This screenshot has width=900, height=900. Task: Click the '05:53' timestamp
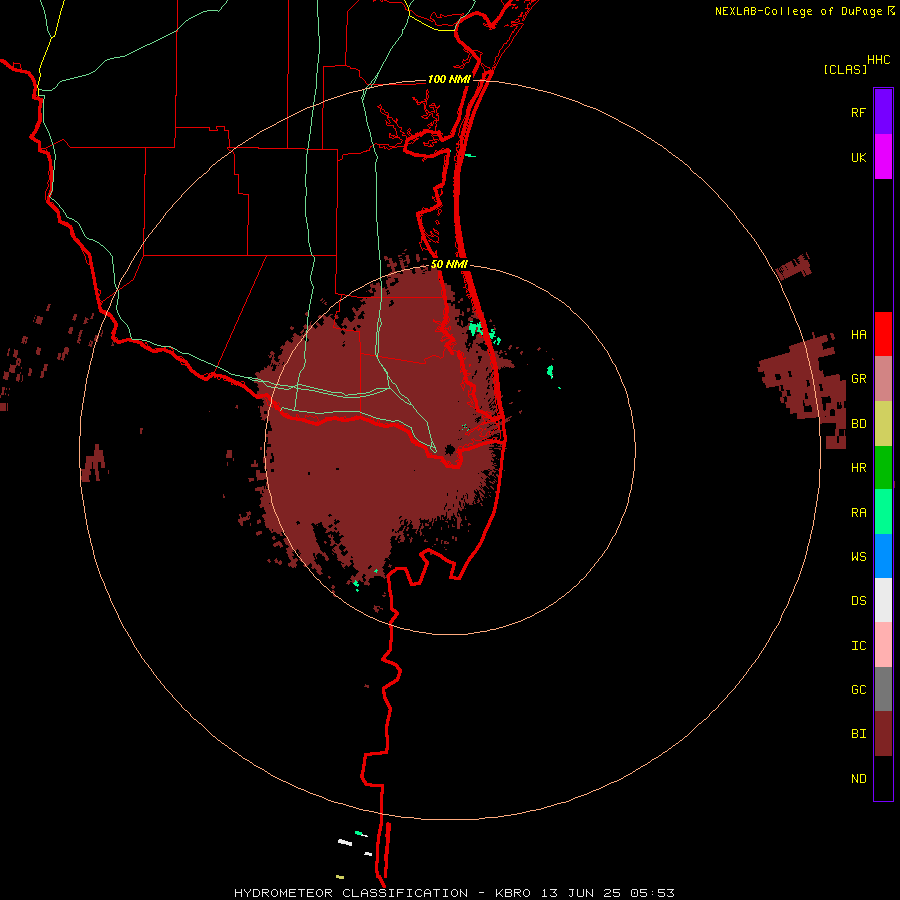coord(653,893)
